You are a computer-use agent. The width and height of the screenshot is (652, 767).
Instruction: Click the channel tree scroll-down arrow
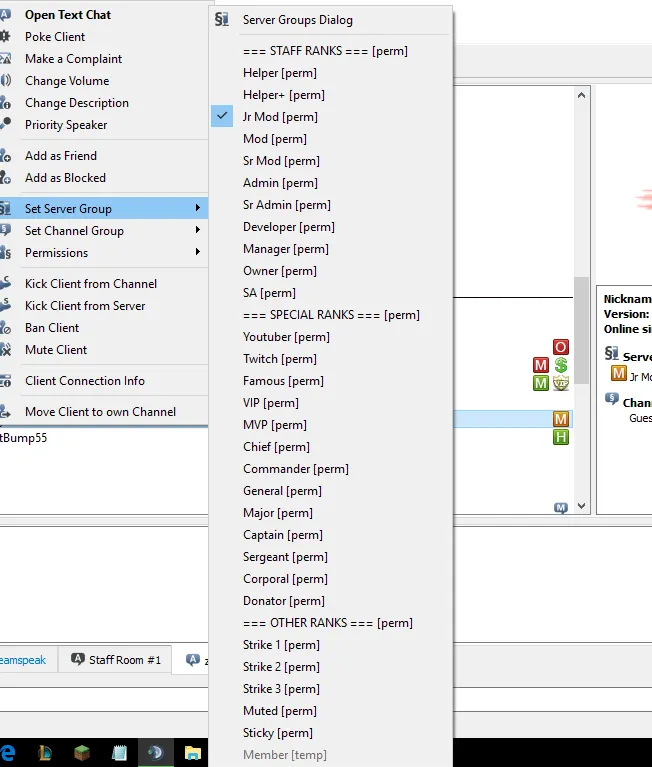[581, 508]
